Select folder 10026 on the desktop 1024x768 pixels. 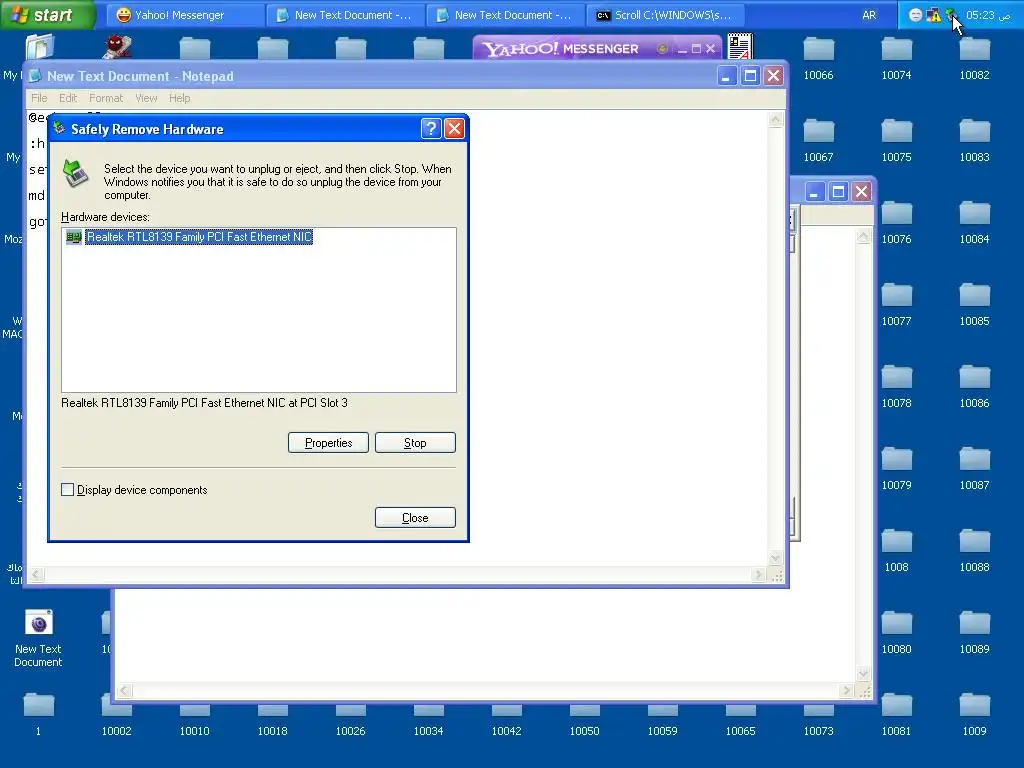[x=351, y=721]
